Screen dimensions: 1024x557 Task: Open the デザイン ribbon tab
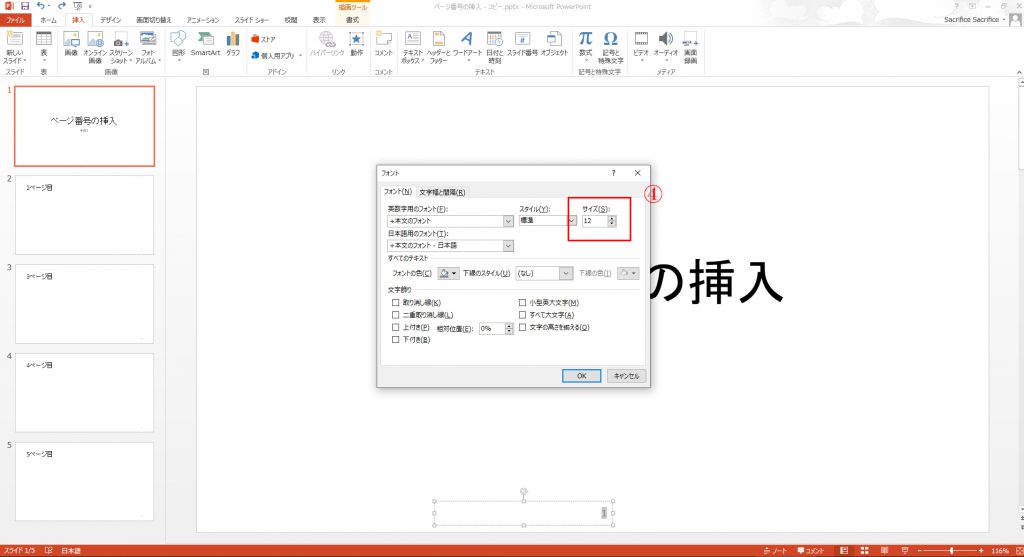pyautogui.click(x=111, y=19)
